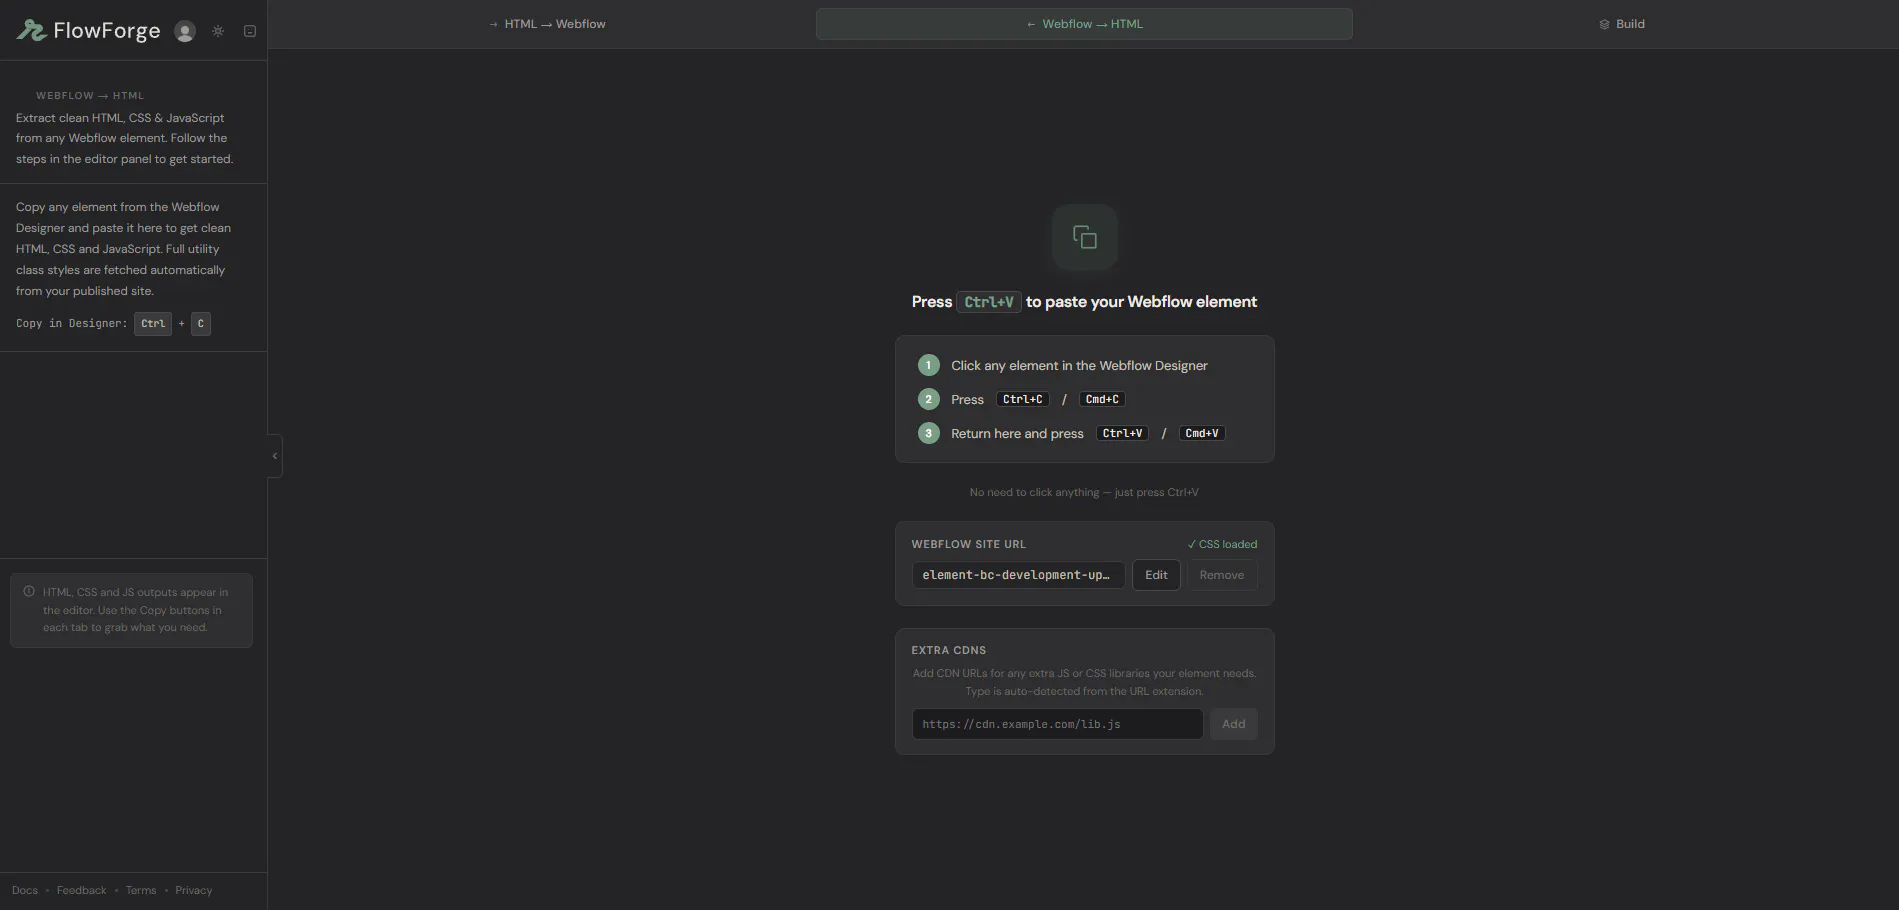Open the Feedback link

[x=81, y=890]
